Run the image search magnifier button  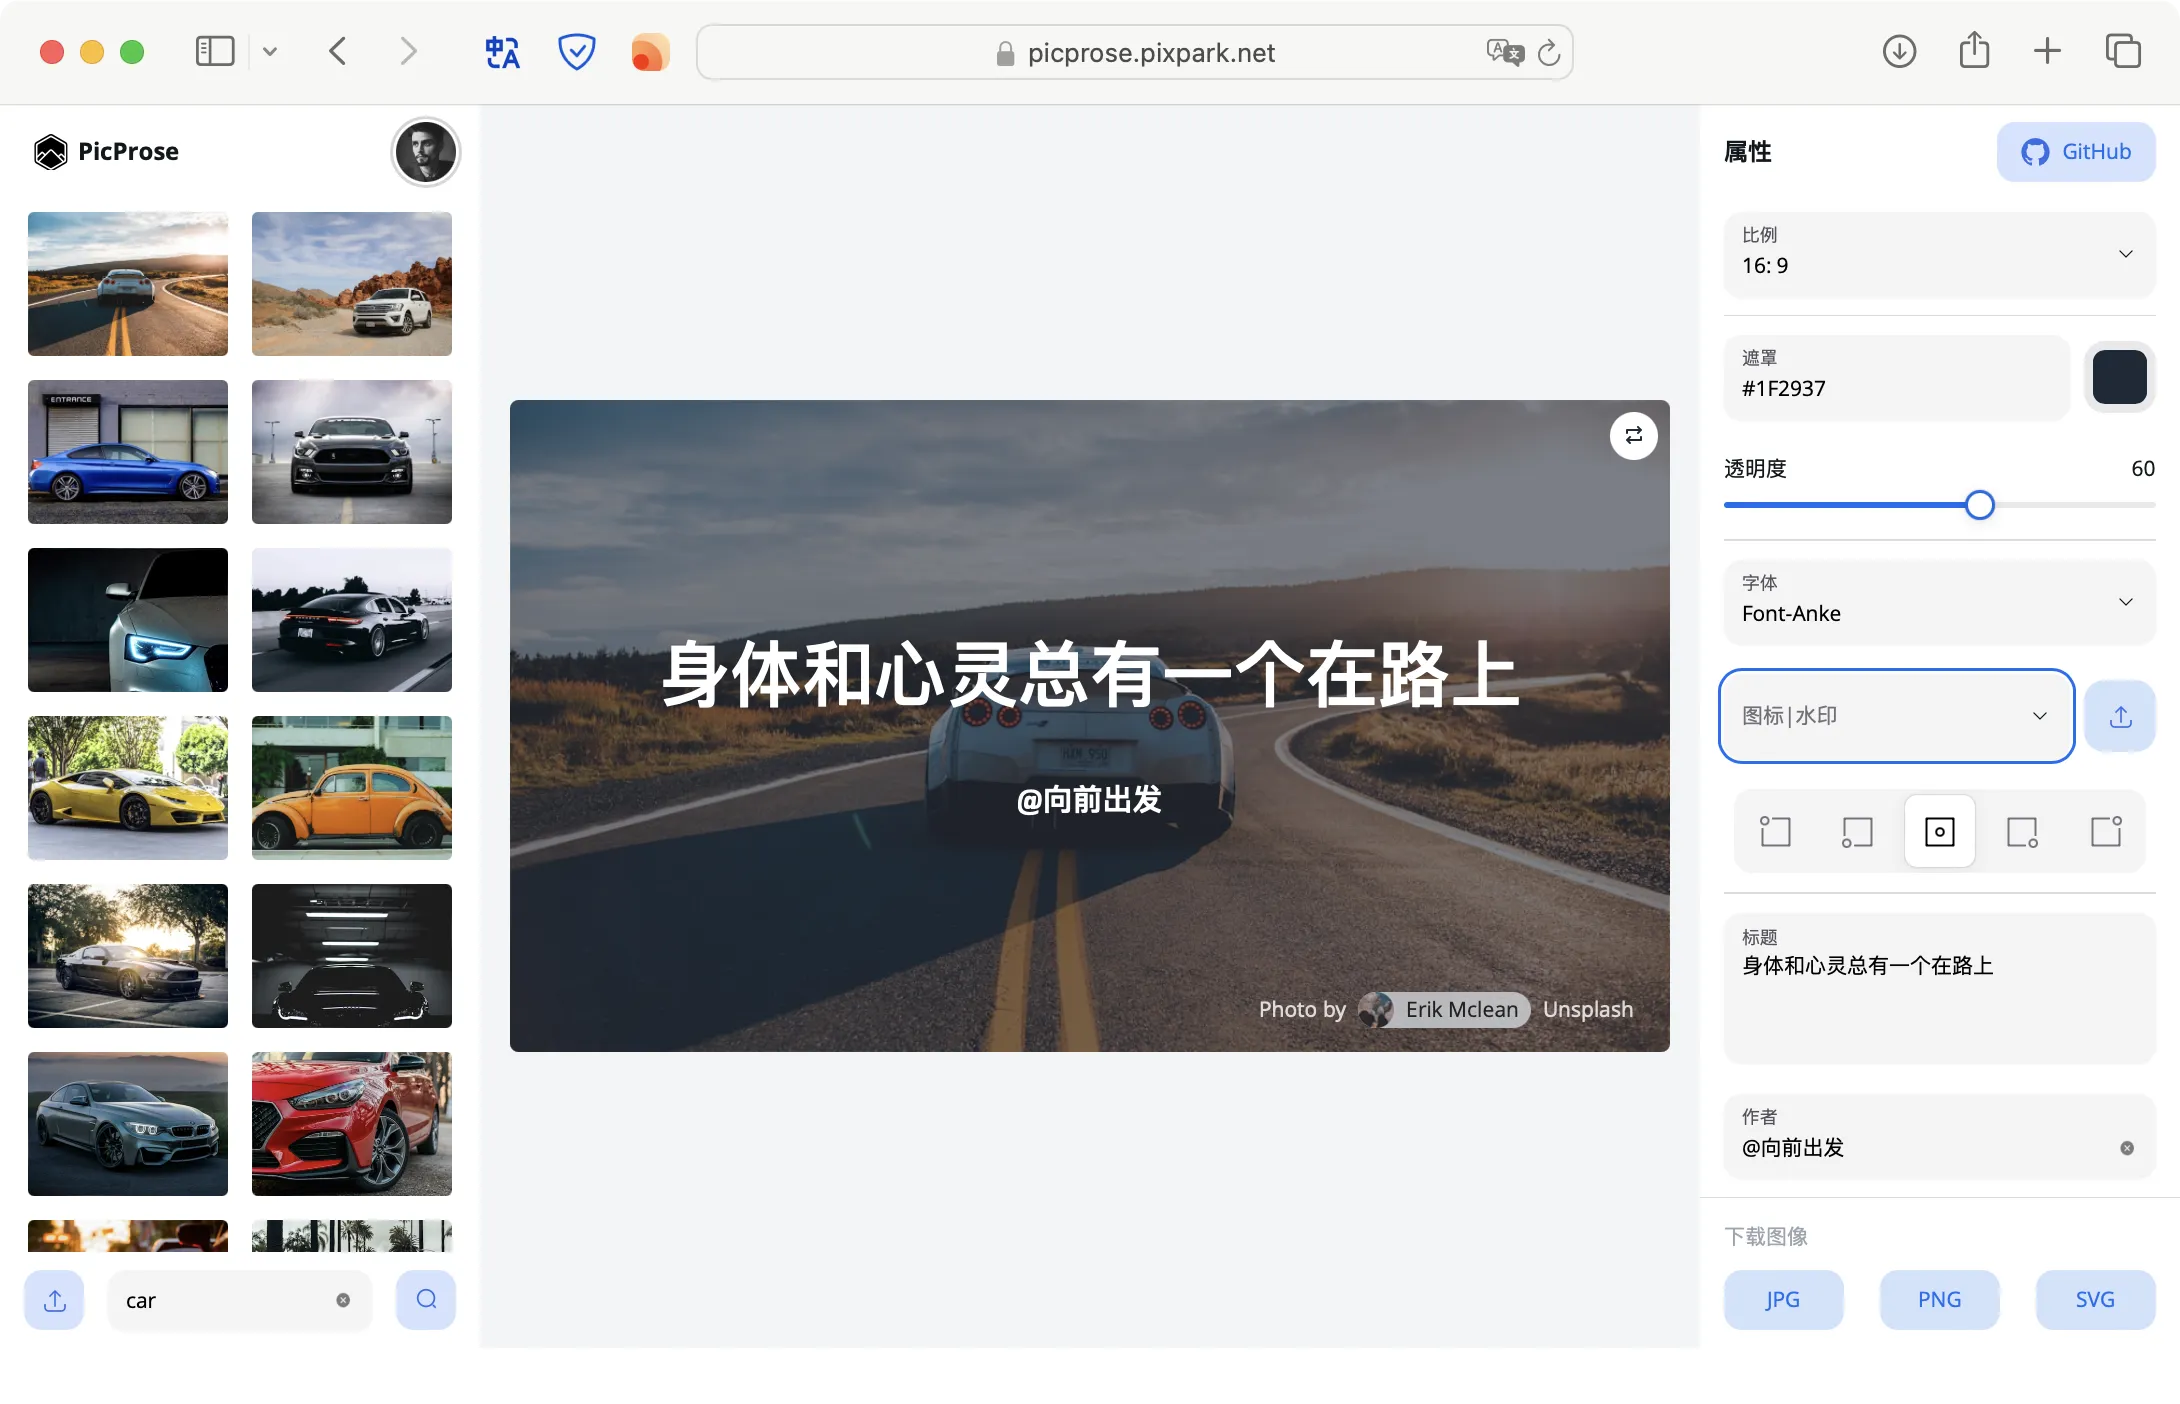tap(426, 1300)
